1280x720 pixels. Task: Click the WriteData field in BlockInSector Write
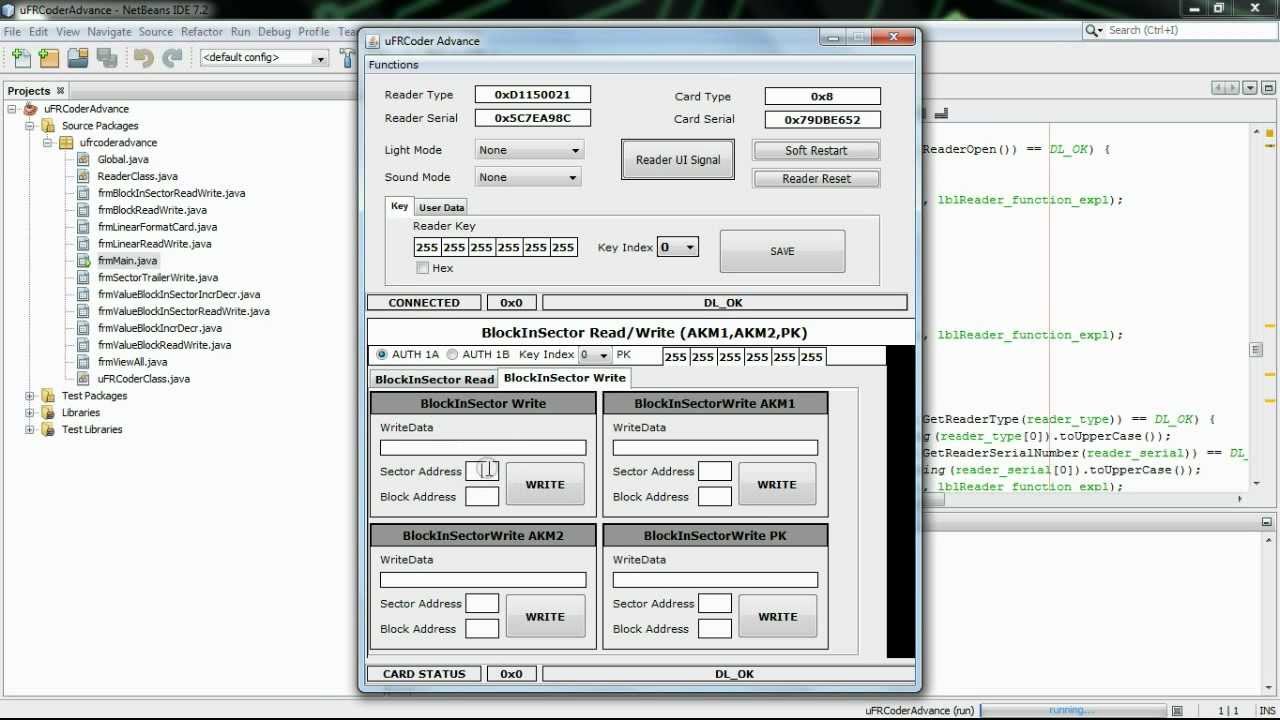coord(483,448)
